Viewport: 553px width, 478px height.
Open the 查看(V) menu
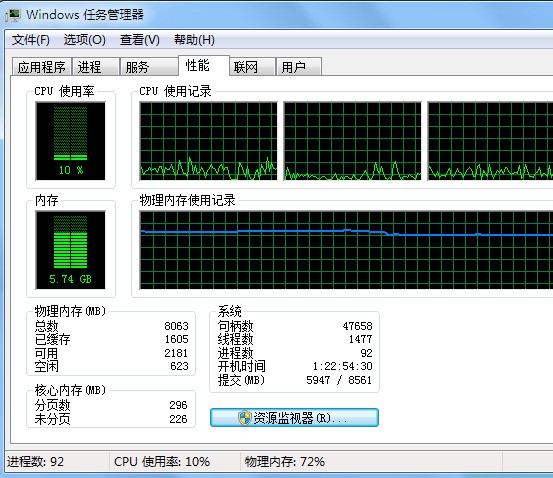tap(140, 40)
